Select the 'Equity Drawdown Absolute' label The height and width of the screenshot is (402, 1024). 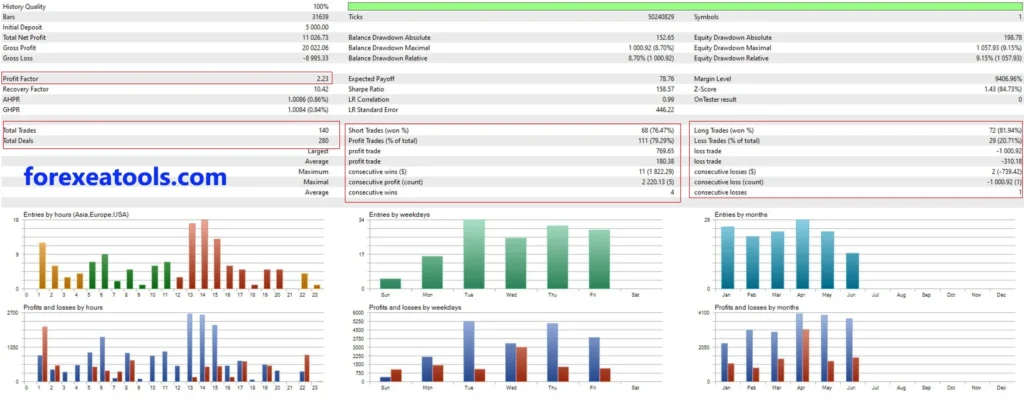[x=733, y=38]
